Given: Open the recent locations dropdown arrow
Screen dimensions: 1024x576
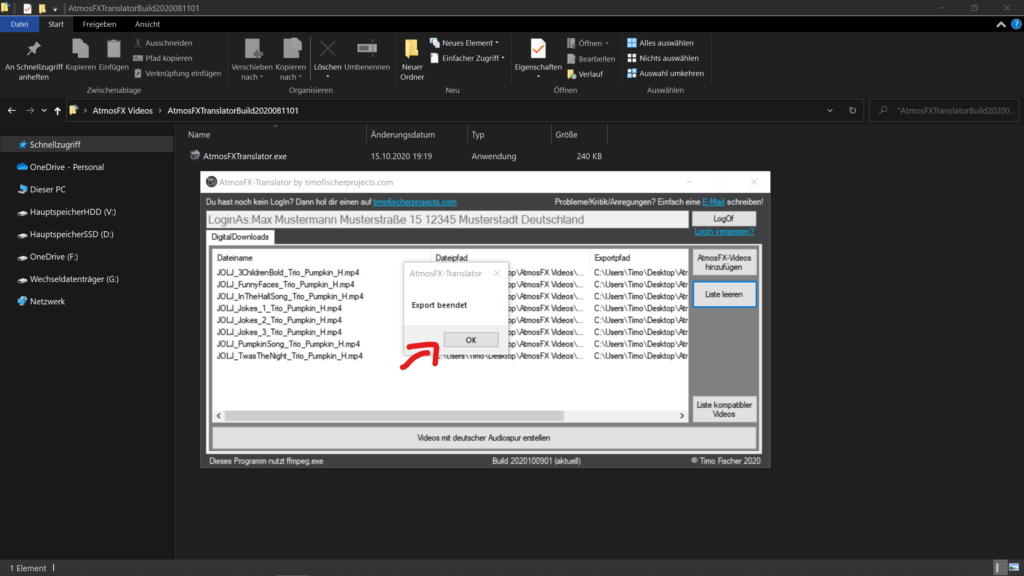Looking at the screenshot, I should pos(44,110).
